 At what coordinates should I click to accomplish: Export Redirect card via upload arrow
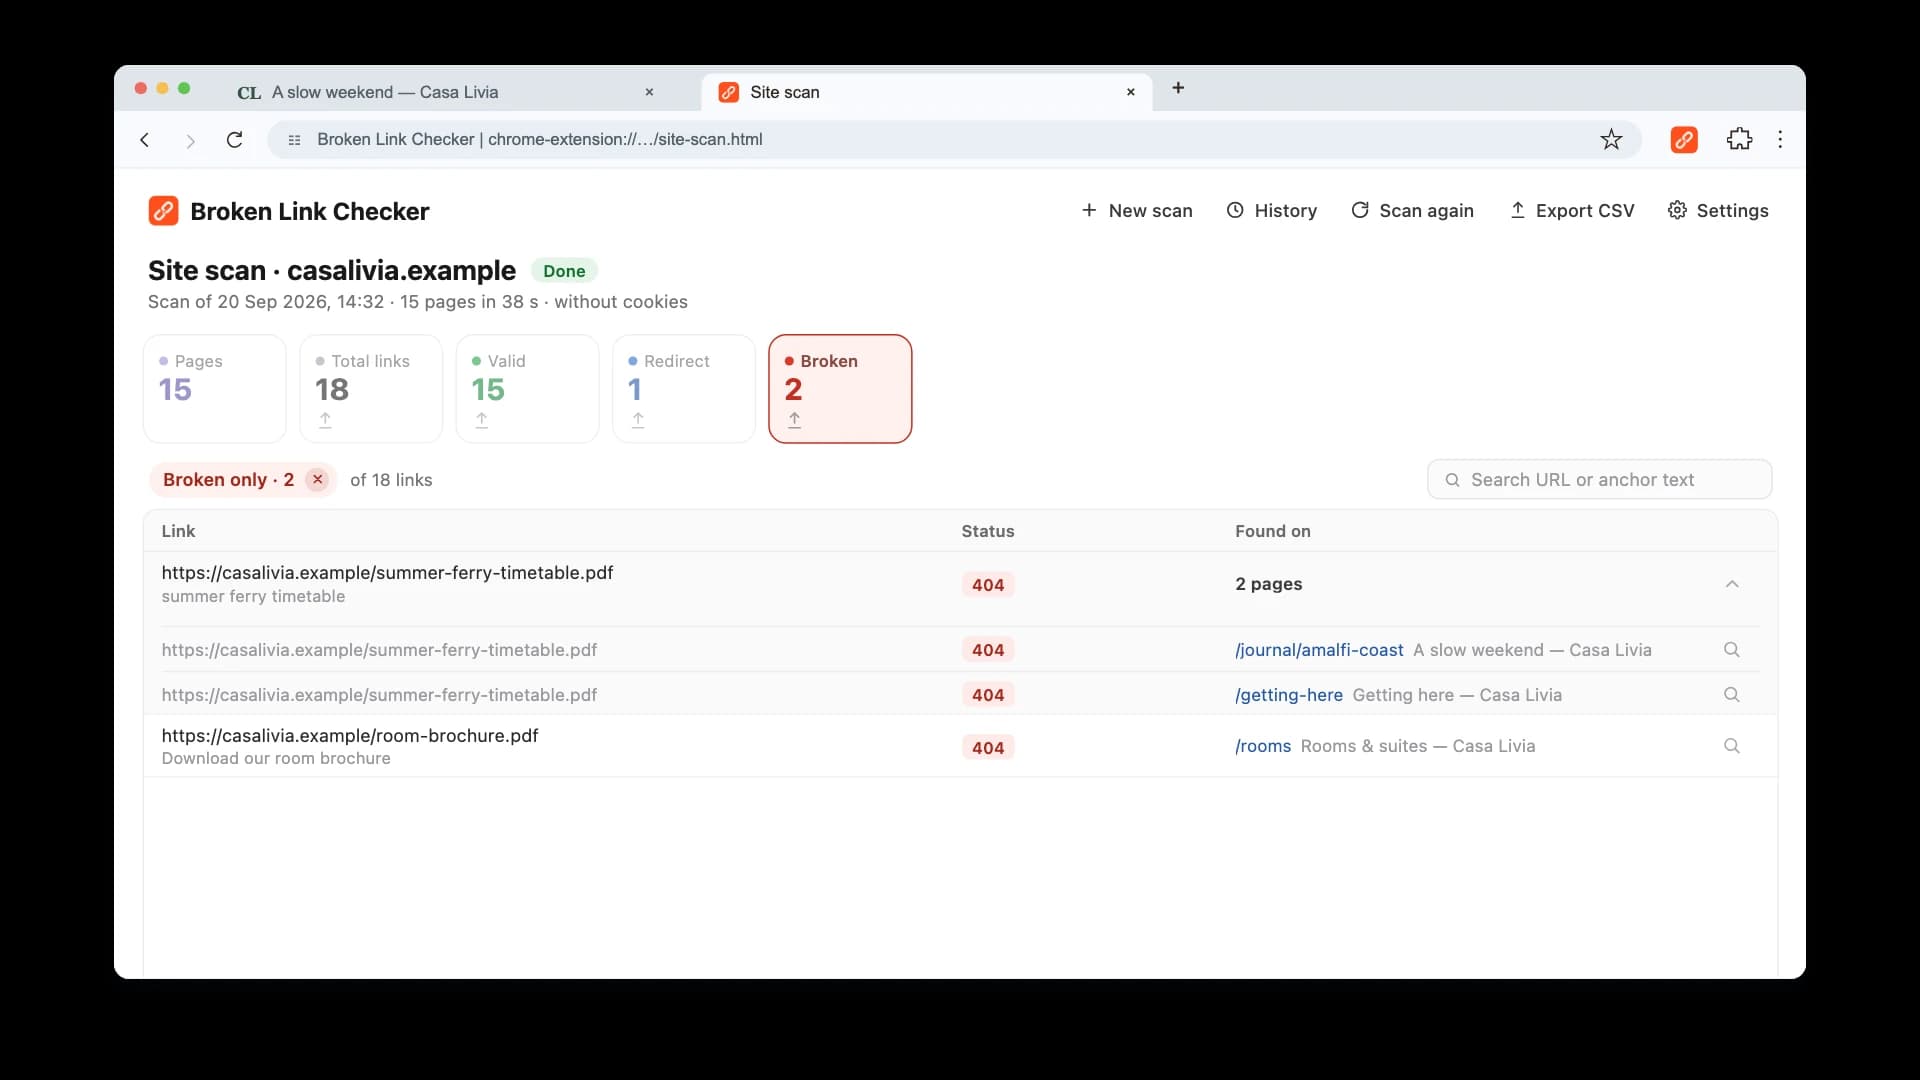coord(638,420)
